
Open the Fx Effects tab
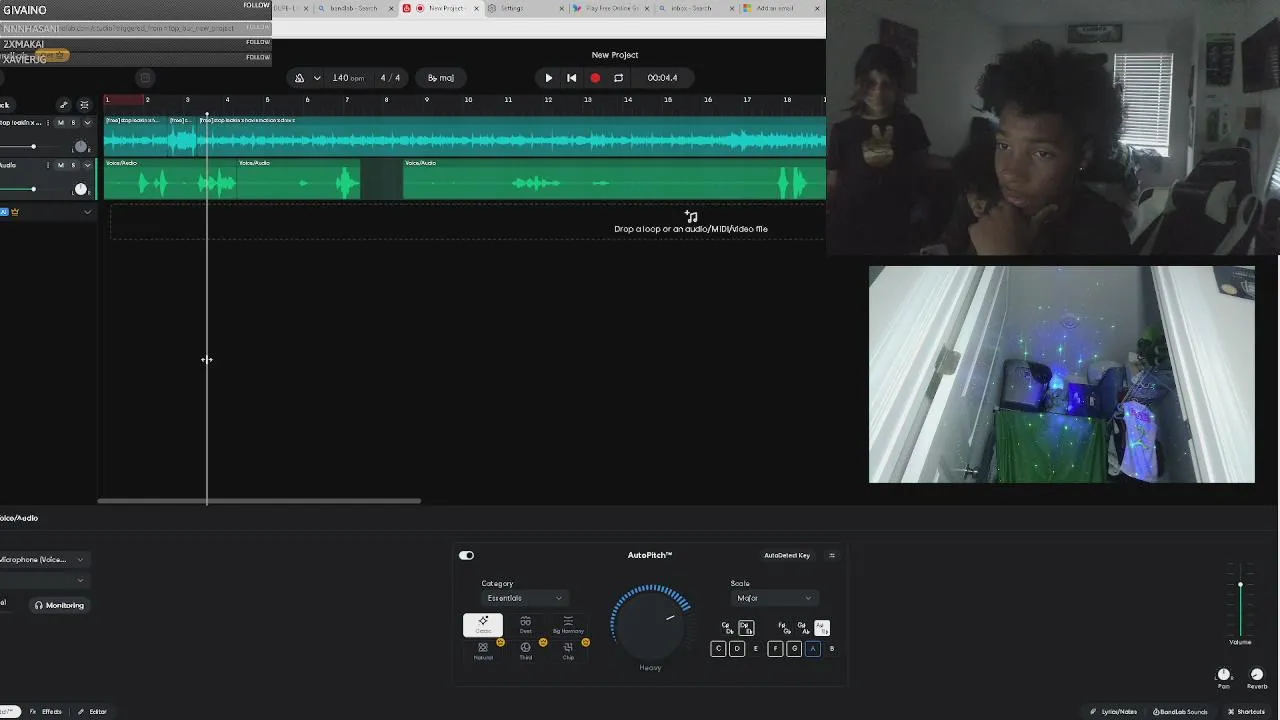[46, 711]
